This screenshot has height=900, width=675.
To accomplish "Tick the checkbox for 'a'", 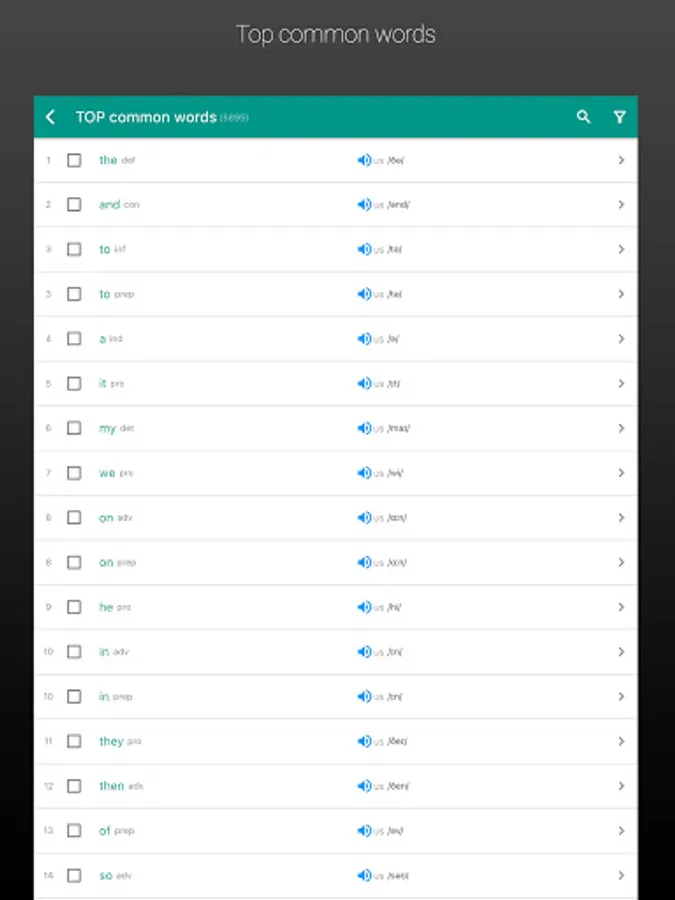I will (x=74, y=339).
